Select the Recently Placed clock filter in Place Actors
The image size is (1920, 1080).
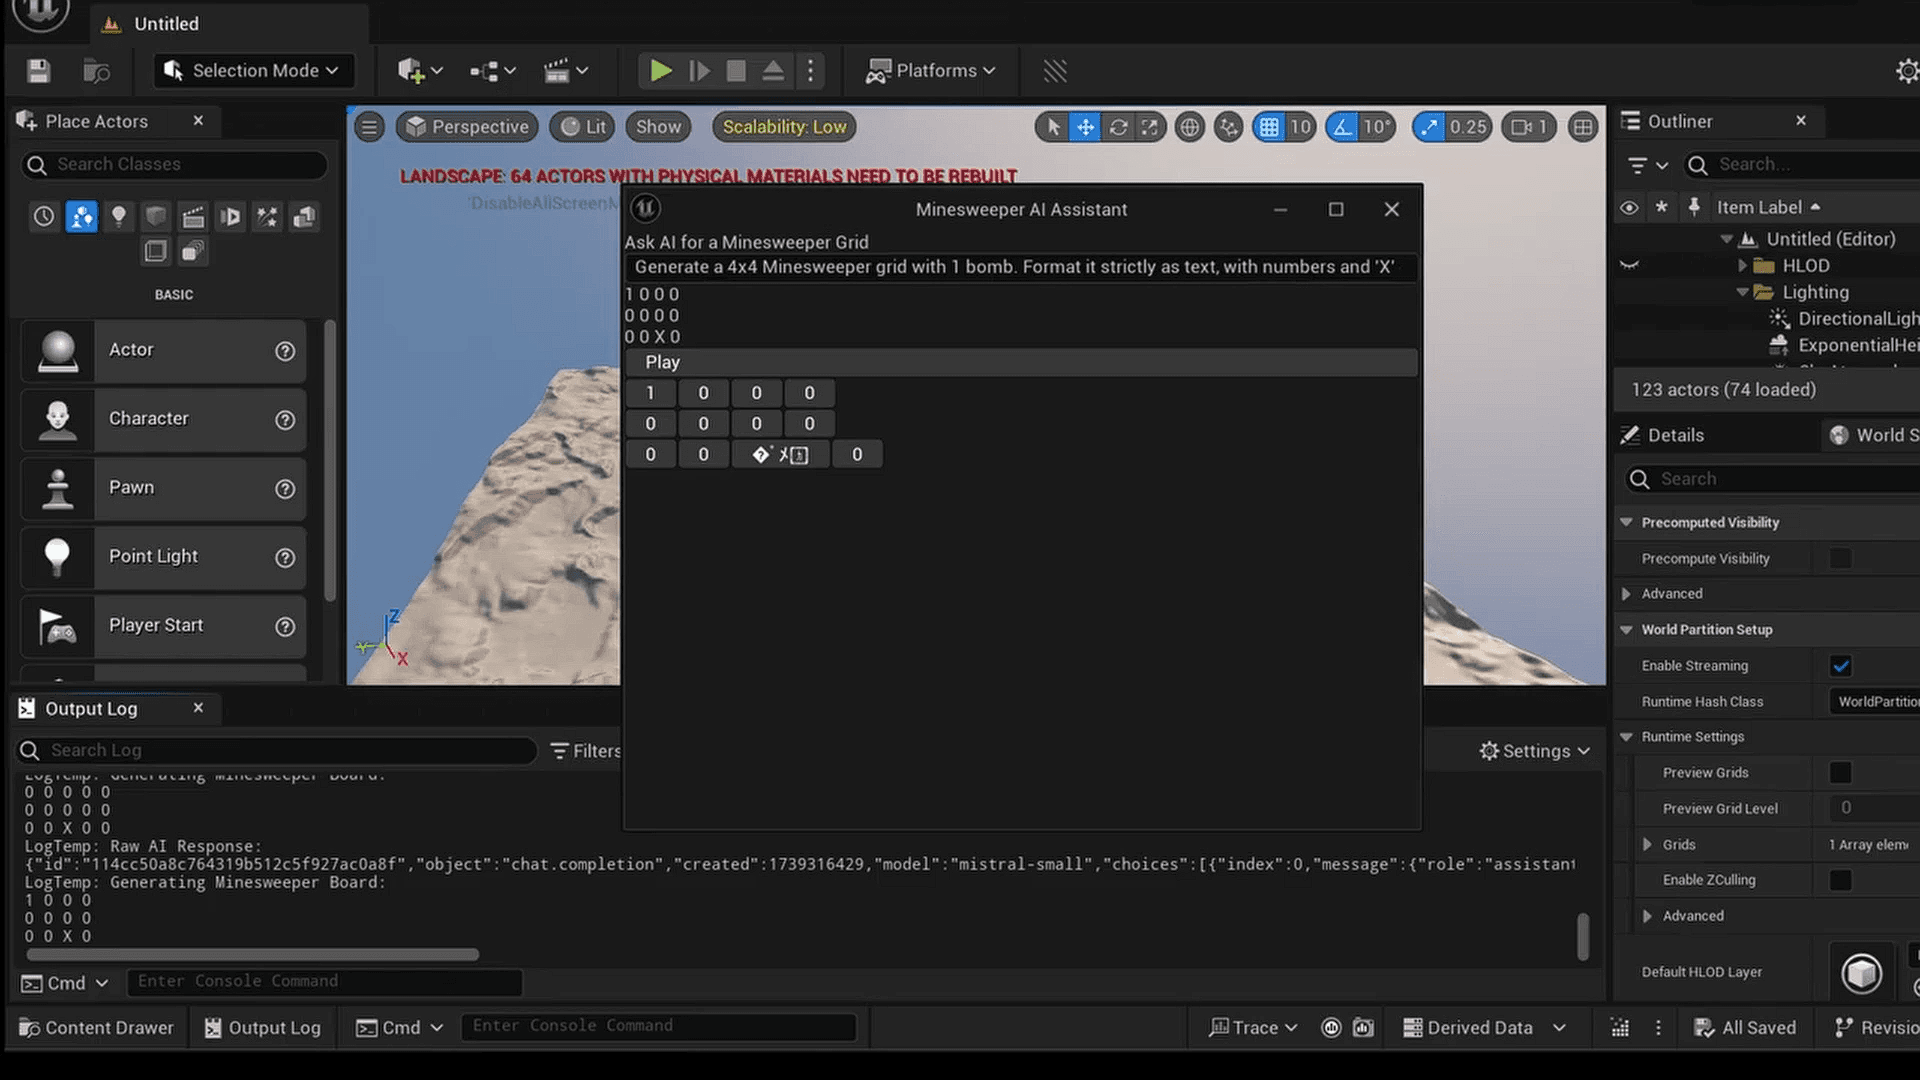coord(44,216)
